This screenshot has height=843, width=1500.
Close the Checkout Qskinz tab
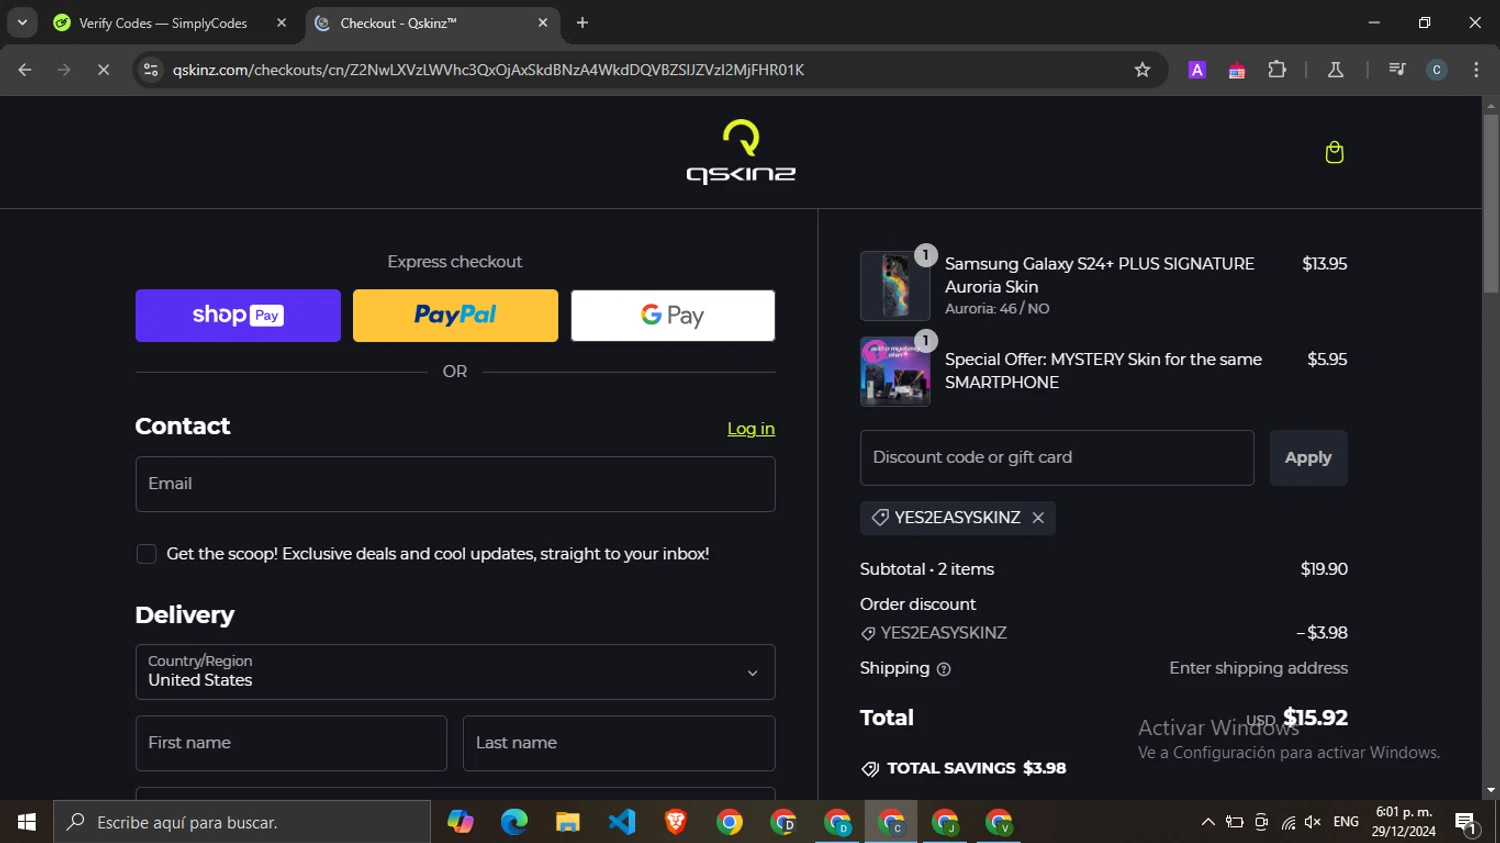pos(543,23)
